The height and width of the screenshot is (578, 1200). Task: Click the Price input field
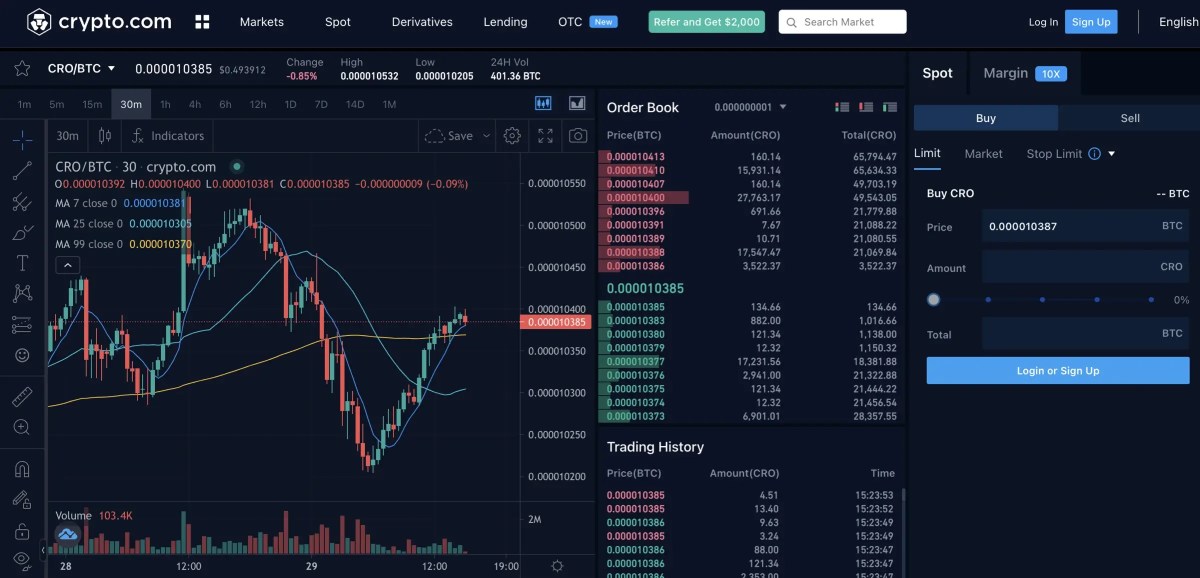click(1086, 226)
